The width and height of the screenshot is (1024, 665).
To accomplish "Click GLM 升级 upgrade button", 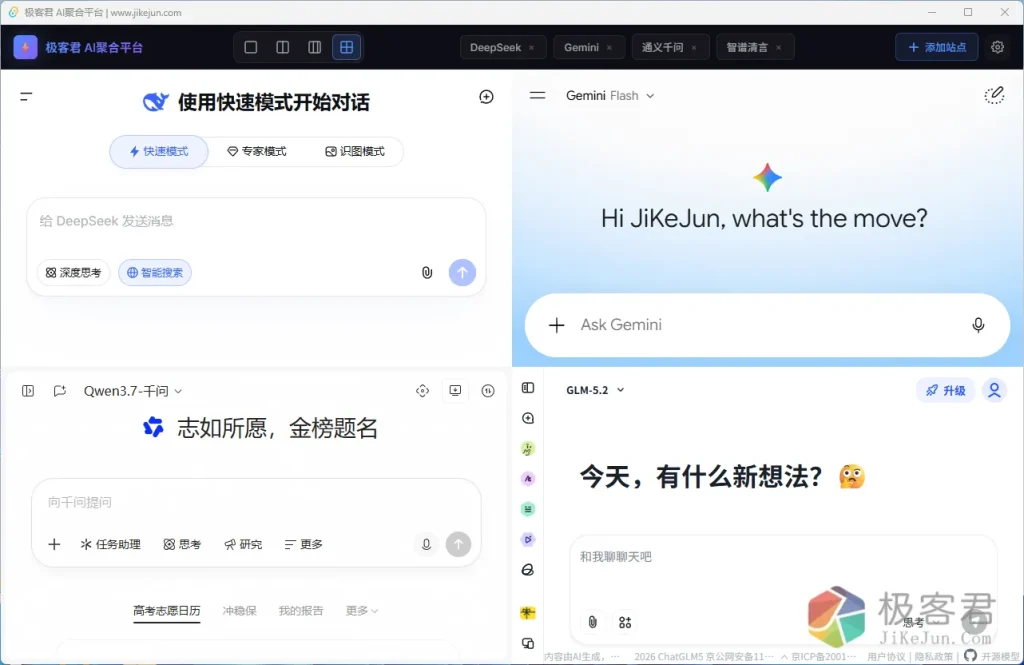I will [x=945, y=390].
